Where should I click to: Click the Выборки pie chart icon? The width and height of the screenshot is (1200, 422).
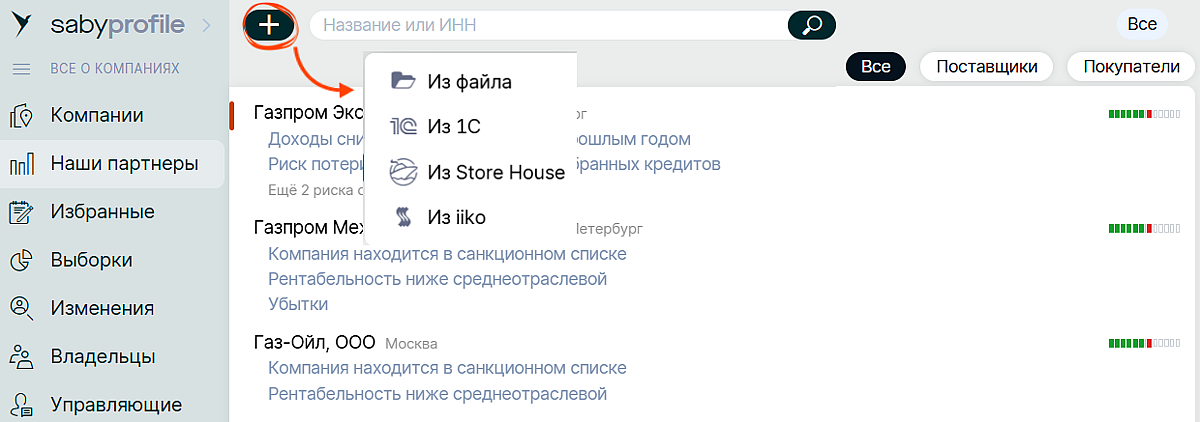pos(21,260)
